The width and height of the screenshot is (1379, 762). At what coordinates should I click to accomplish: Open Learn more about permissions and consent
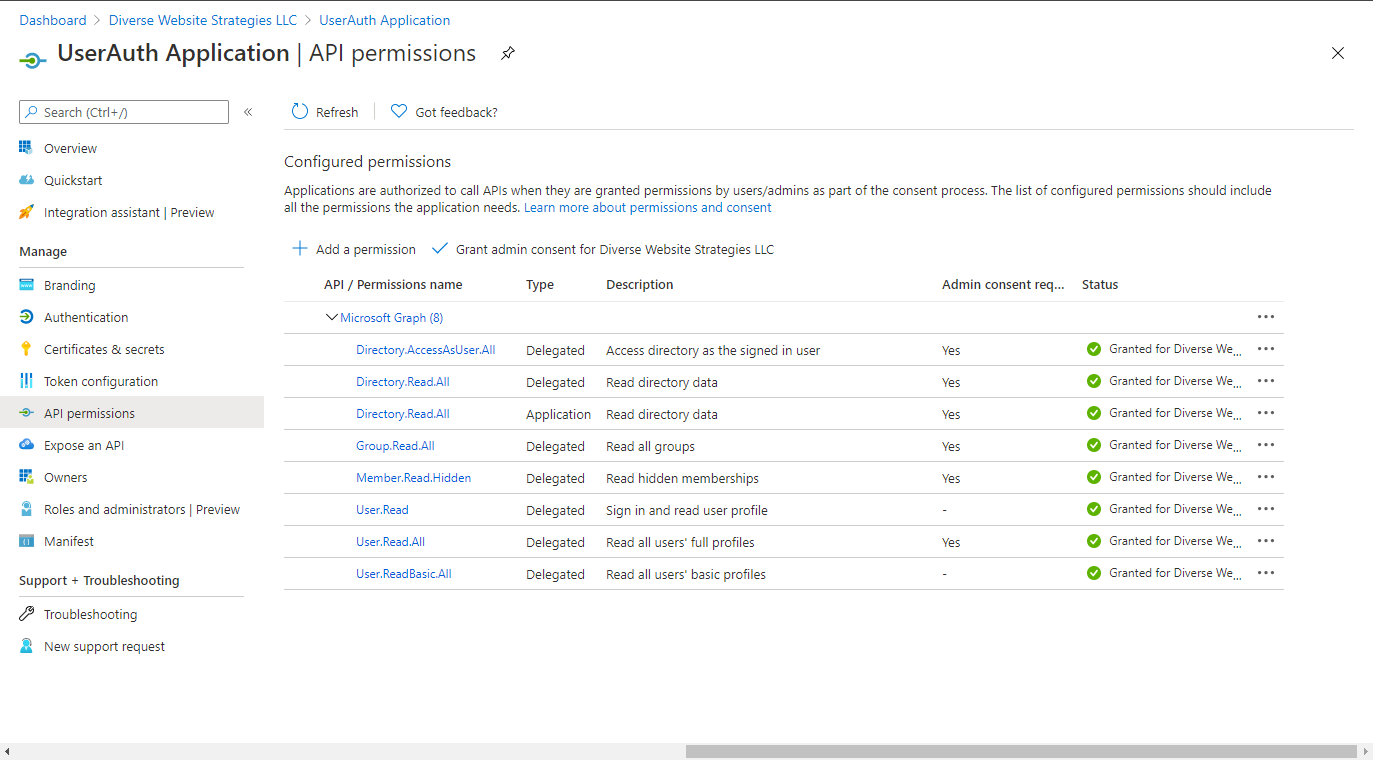click(x=648, y=208)
